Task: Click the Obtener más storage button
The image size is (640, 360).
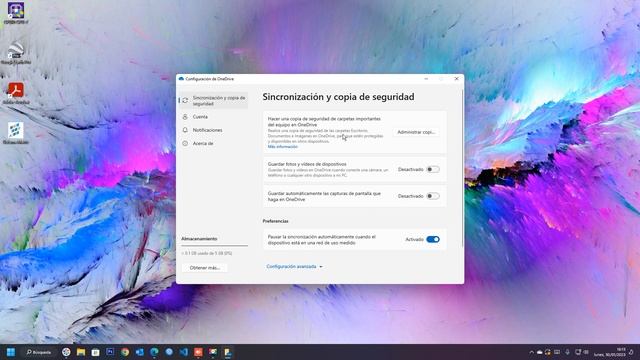Action: (205, 268)
